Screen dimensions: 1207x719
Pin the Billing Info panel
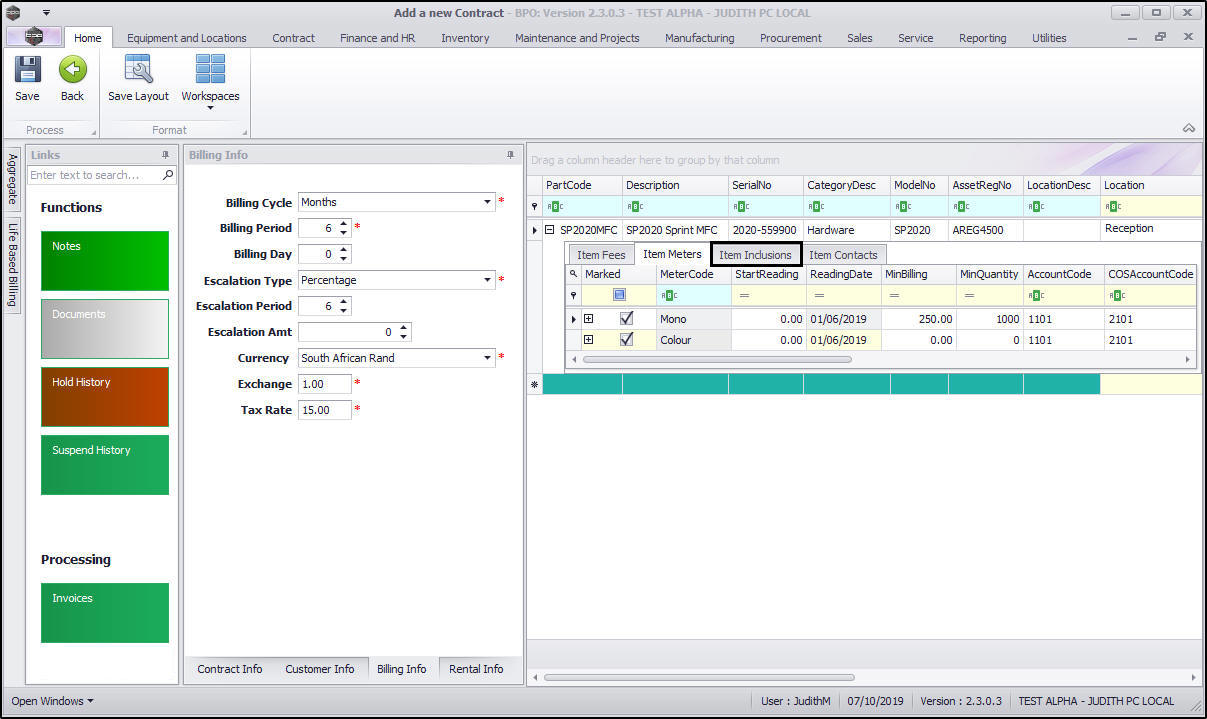[x=510, y=155]
